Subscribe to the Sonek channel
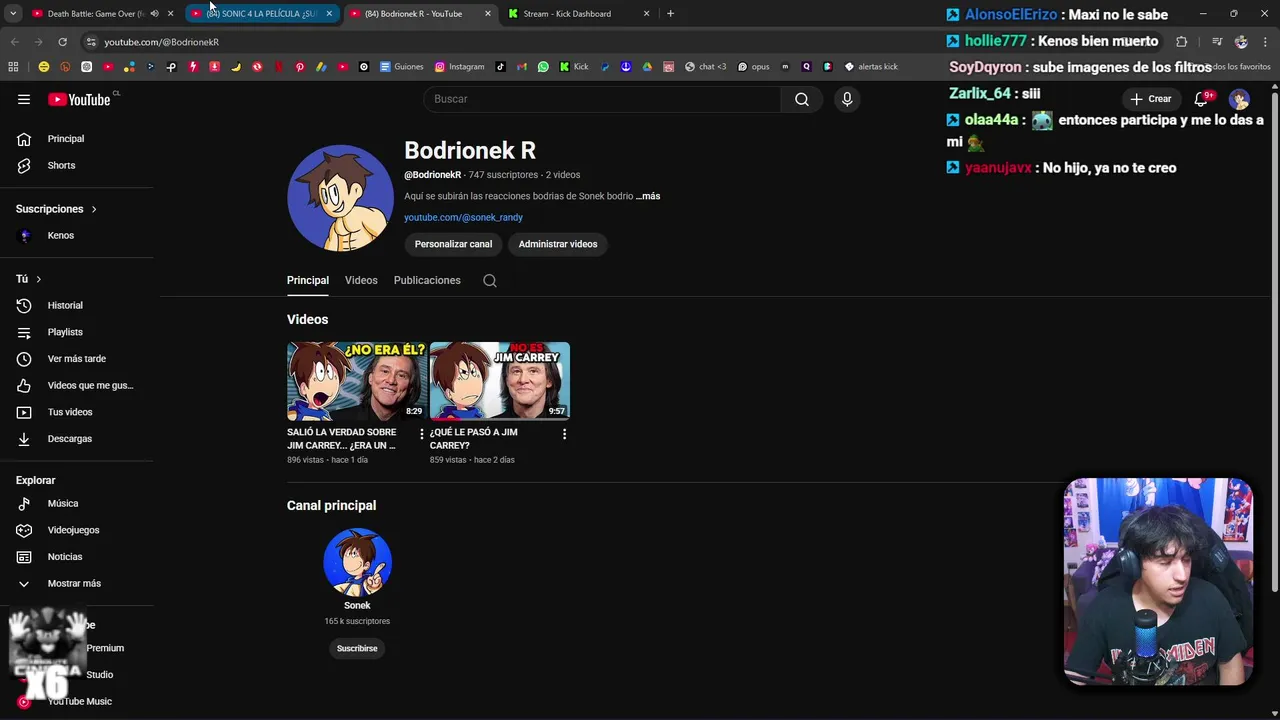 coord(357,648)
